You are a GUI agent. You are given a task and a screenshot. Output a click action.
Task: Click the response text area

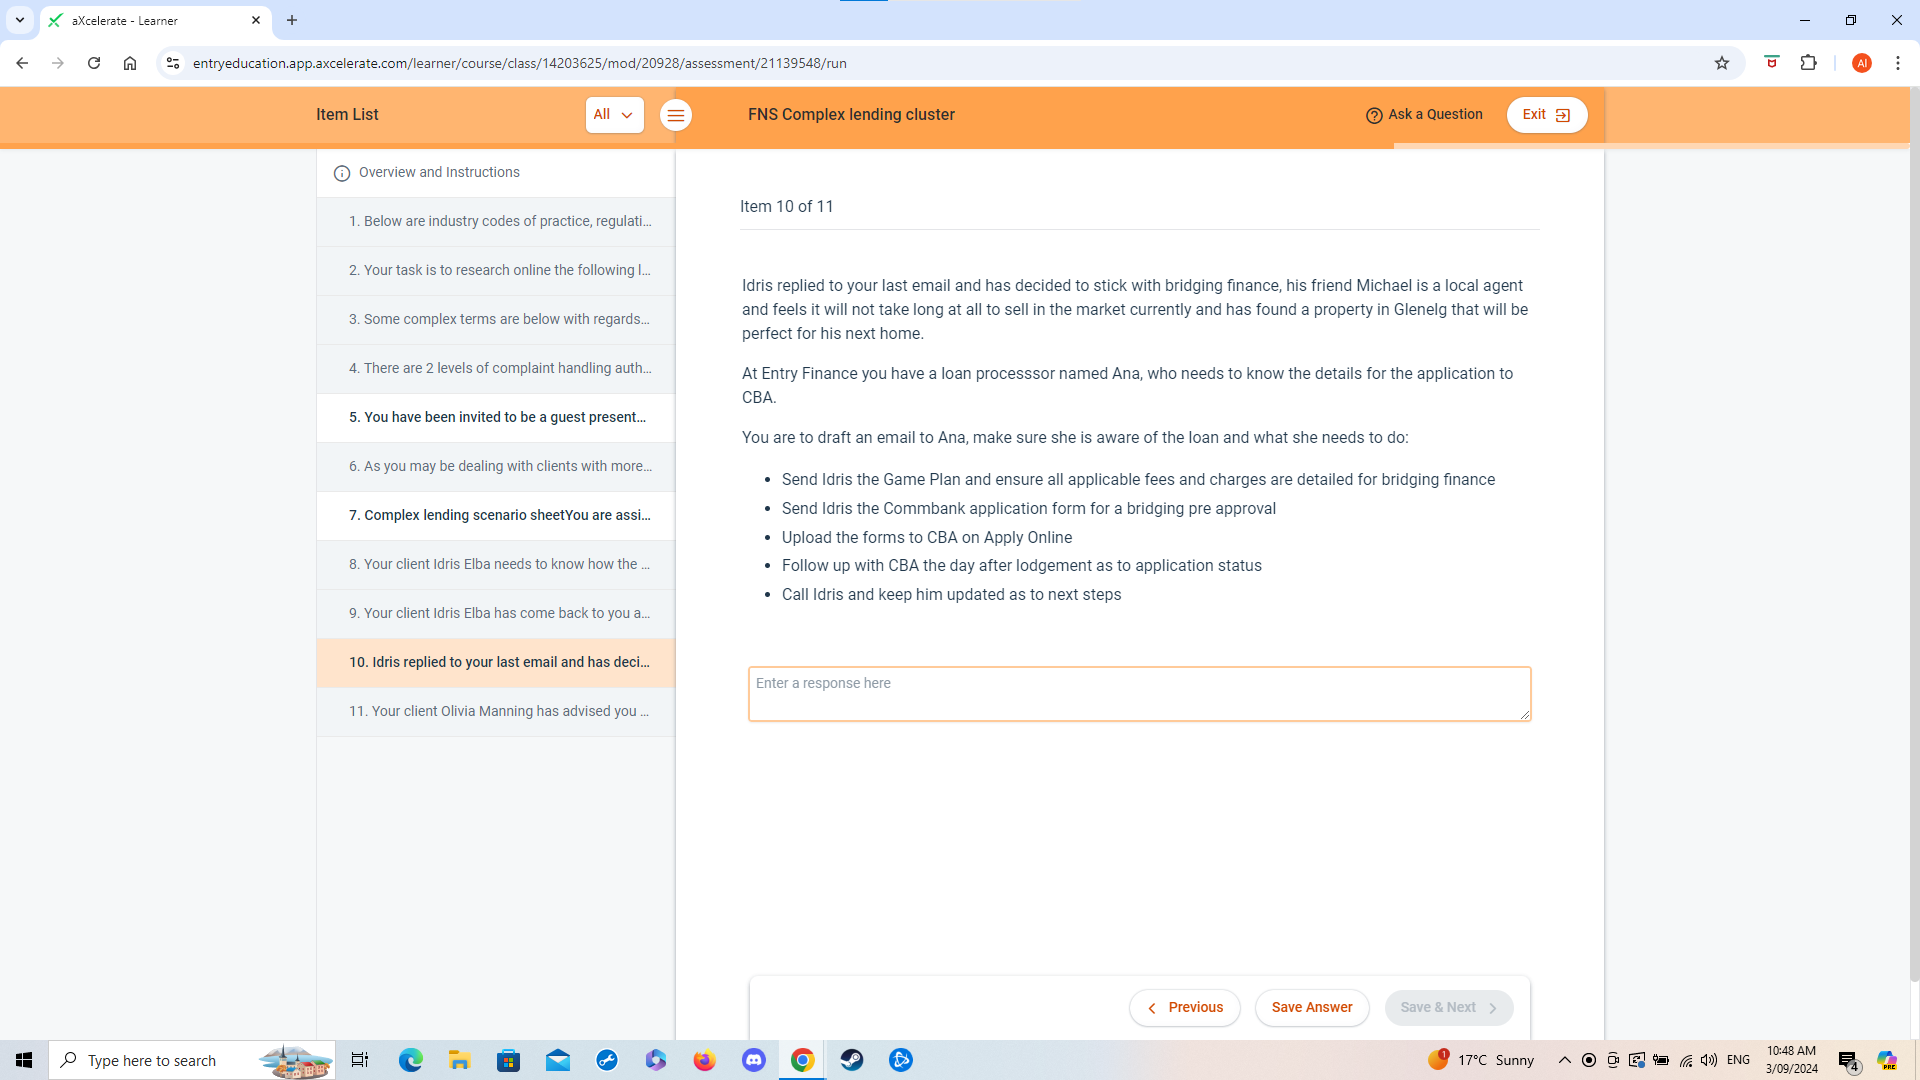point(1138,694)
